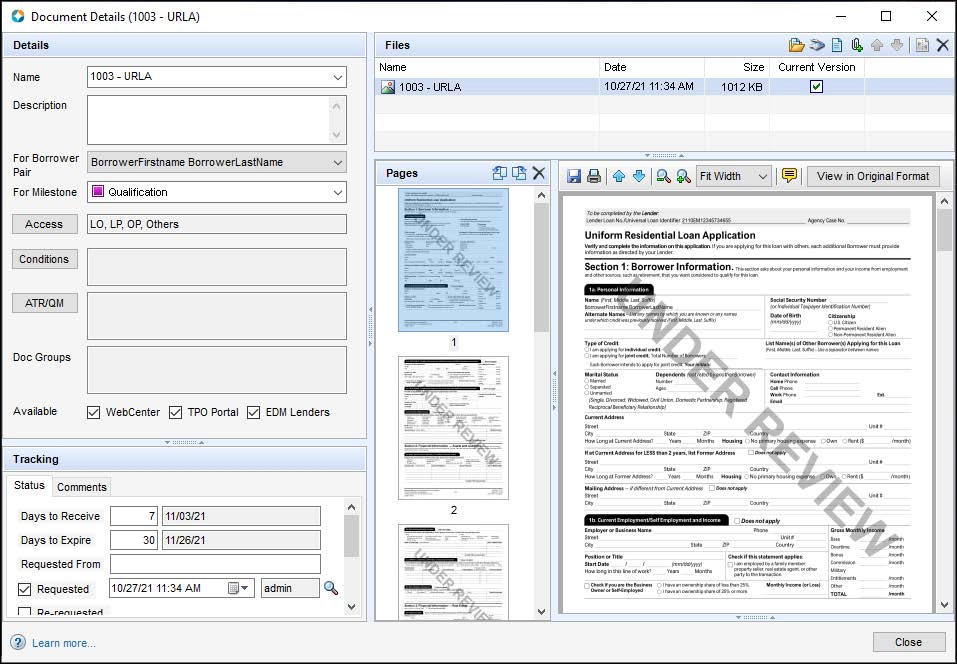Click the View in Original Format button
Viewport: 957px width, 664px height.
[872, 176]
